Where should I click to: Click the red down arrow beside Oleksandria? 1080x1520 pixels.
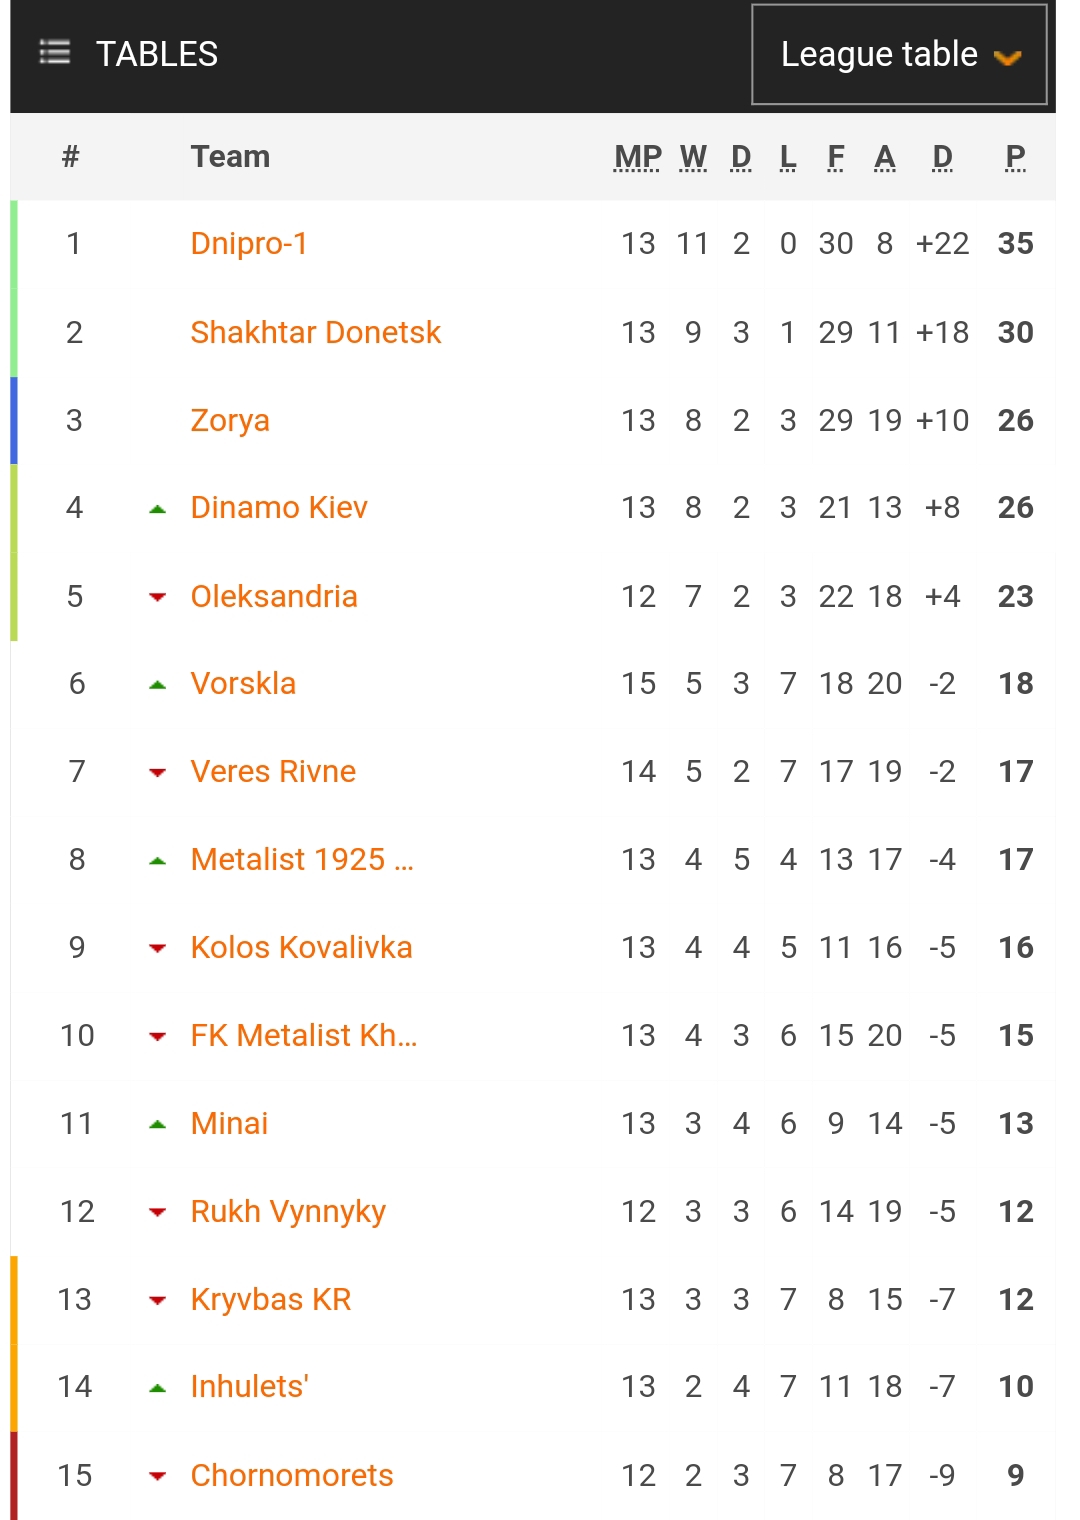coord(157,597)
